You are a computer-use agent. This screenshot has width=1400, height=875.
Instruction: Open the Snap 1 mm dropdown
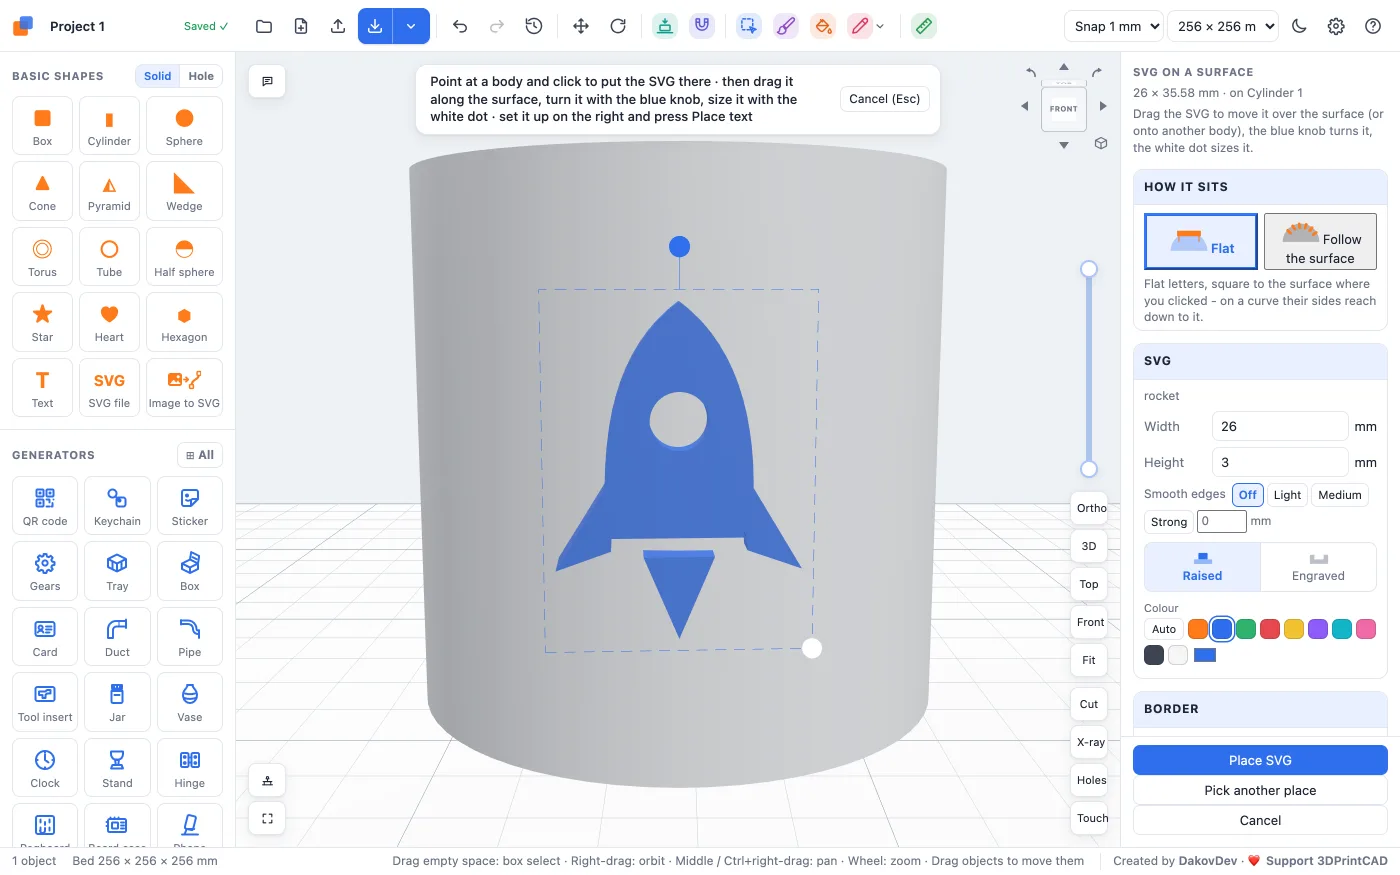1114,26
